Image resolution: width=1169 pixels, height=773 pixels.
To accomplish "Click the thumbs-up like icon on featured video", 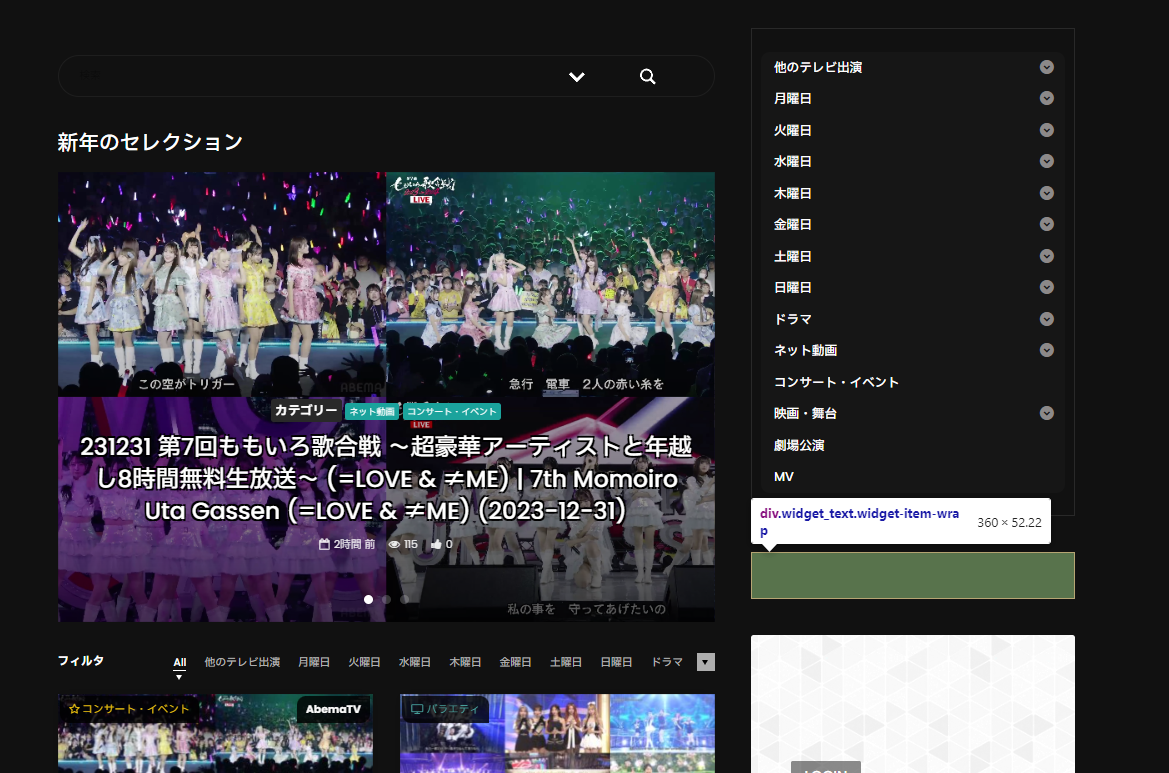I will pos(438,544).
